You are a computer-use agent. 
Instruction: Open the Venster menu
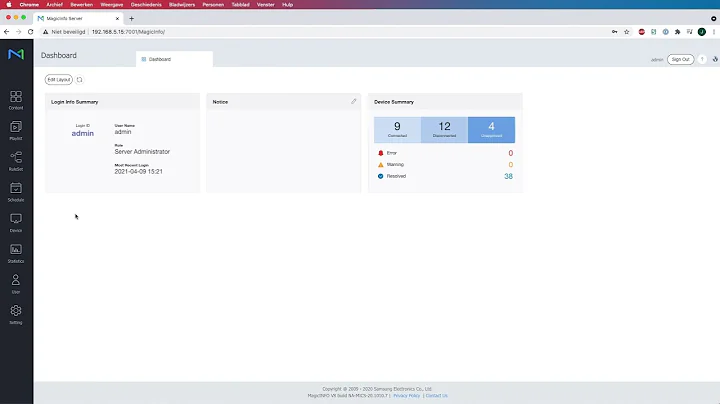pos(265,5)
